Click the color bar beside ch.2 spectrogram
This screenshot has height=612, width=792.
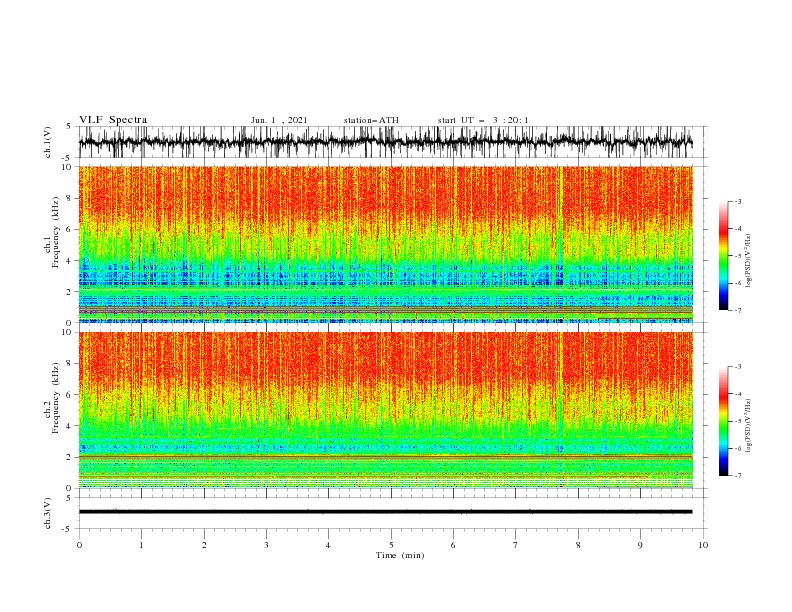(723, 421)
